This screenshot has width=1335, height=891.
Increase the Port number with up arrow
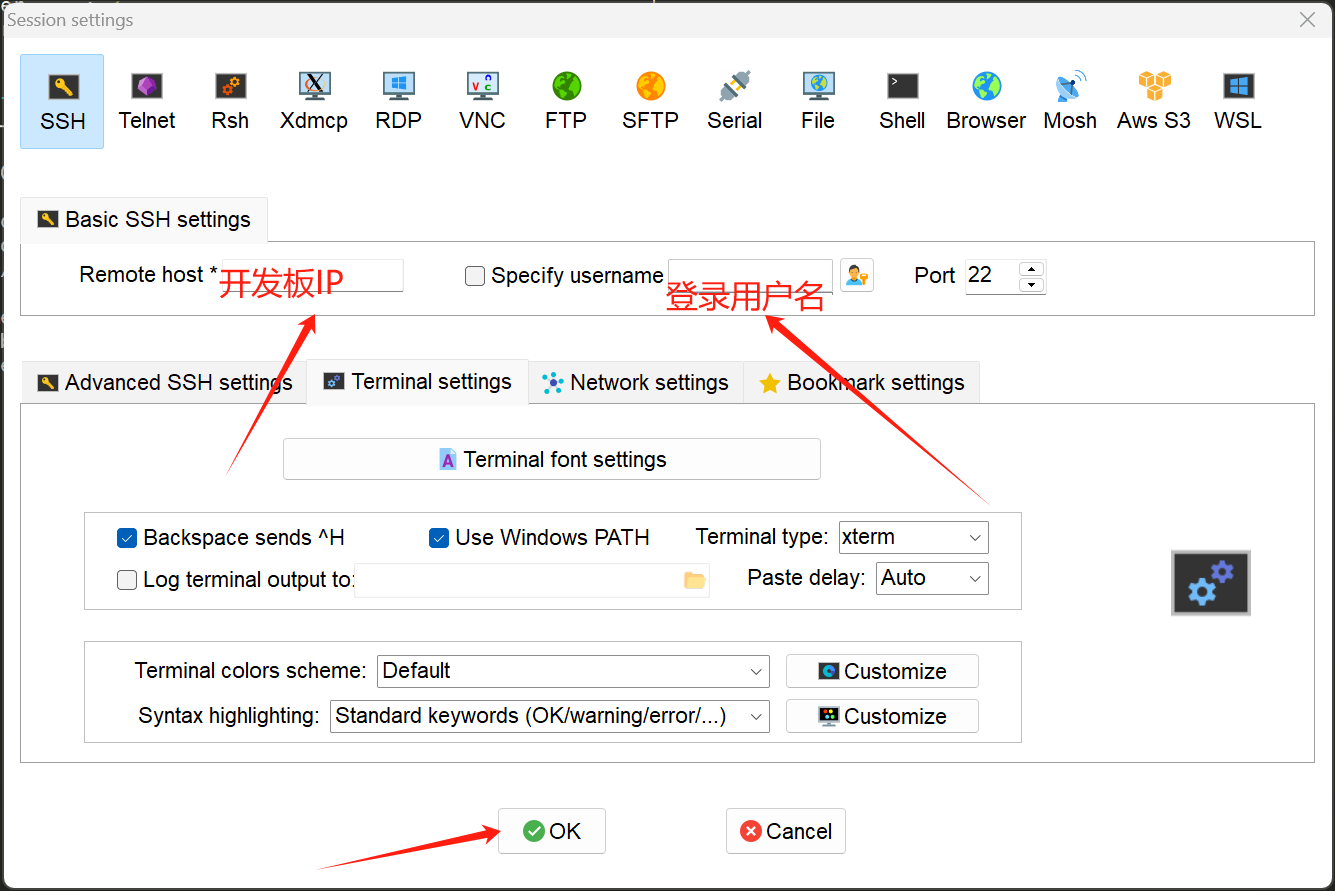(1032, 268)
